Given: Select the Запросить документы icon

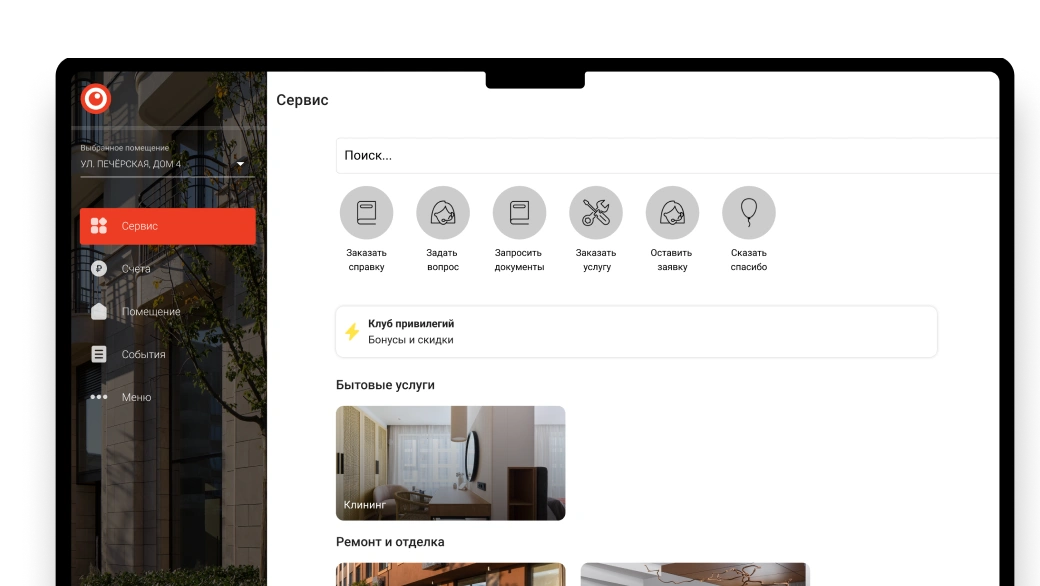Looking at the screenshot, I should 519,212.
